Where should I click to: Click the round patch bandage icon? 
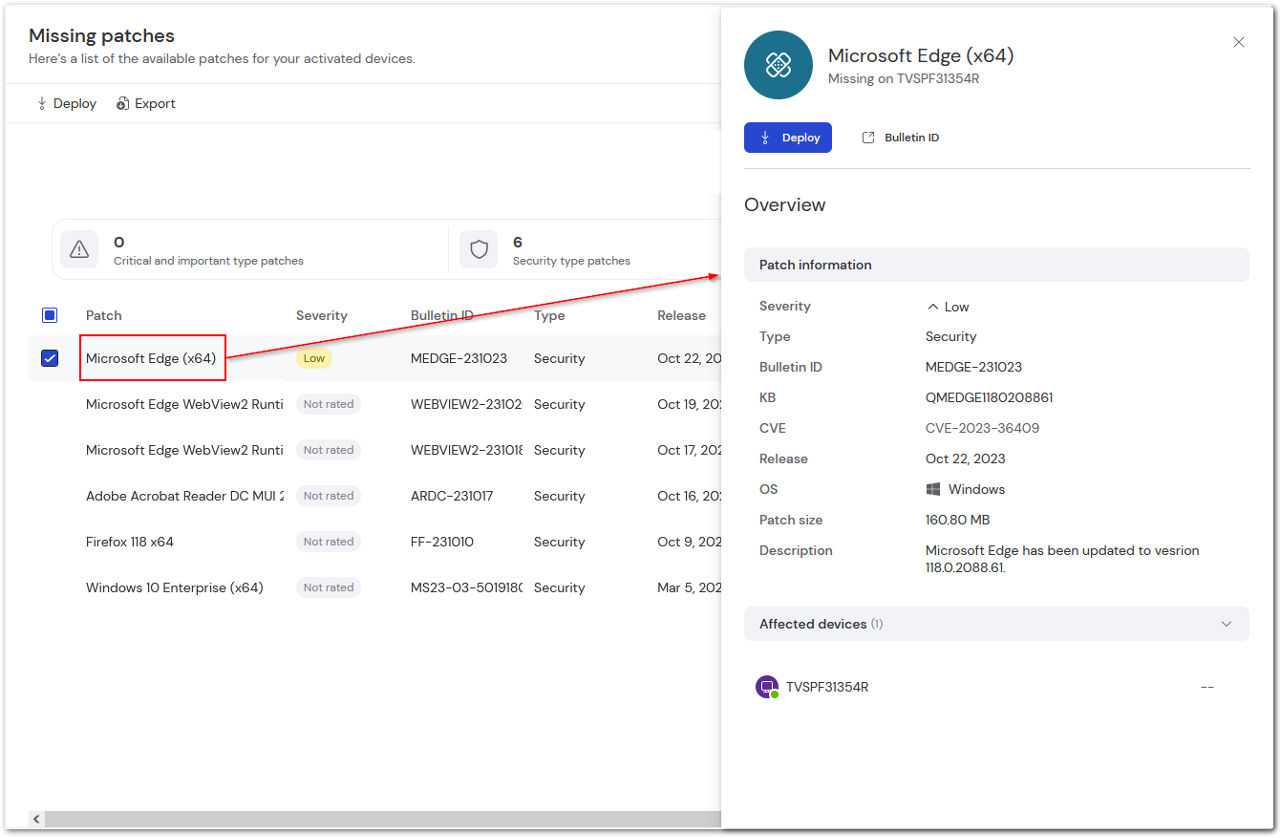click(x=778, y=65)
